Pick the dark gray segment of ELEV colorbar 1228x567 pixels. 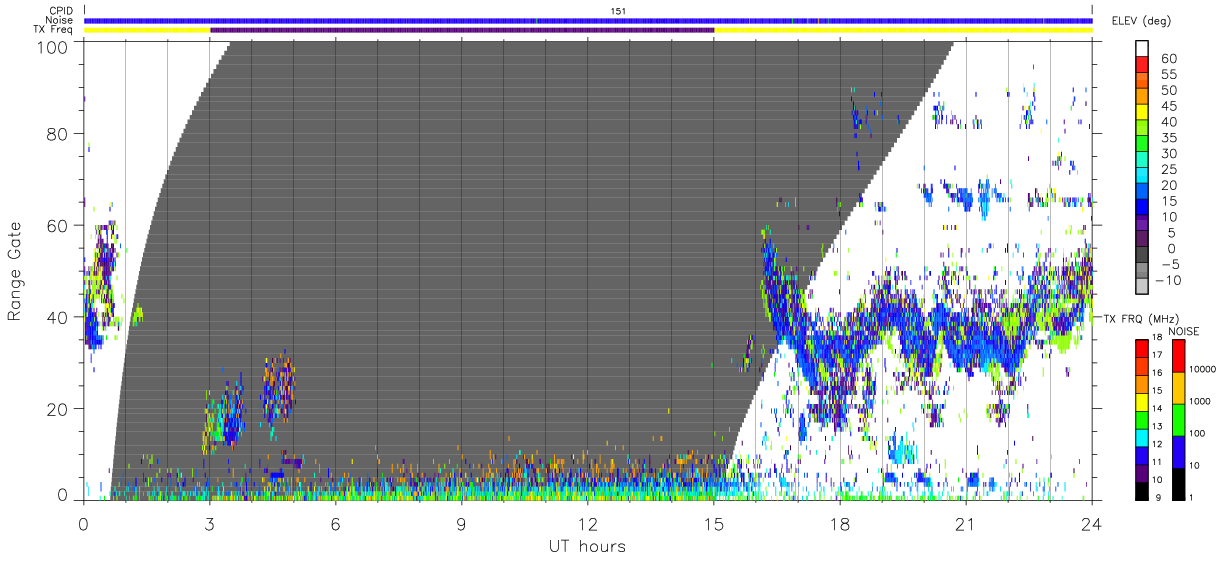click(1142, 256)
